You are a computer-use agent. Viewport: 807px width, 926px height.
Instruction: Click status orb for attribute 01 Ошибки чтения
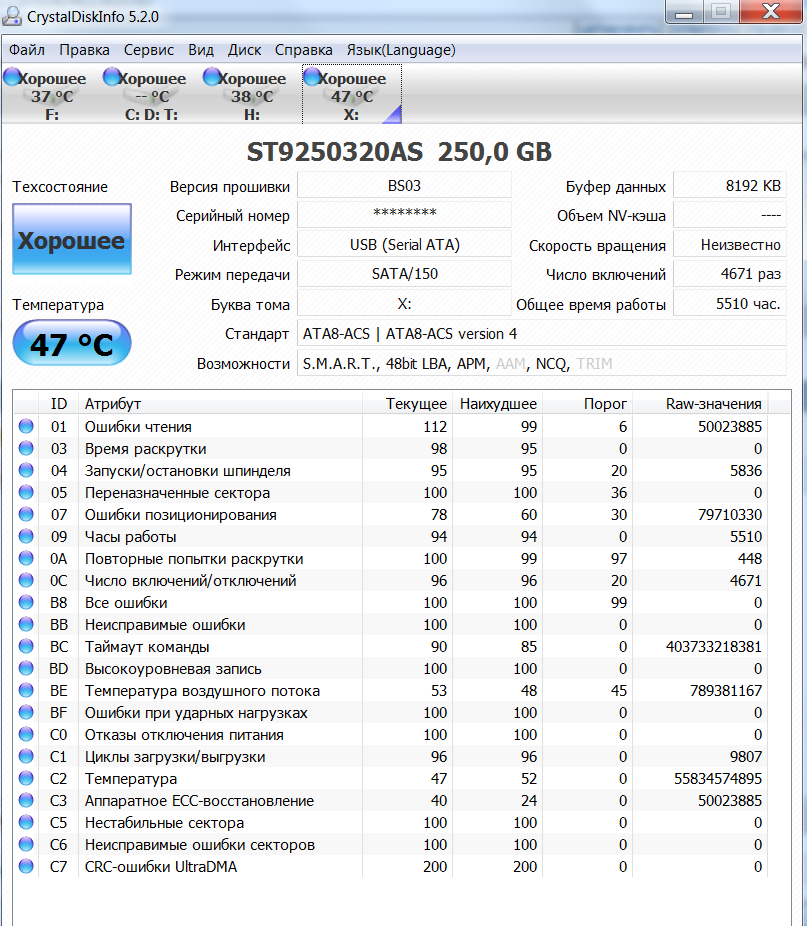pyautogui.click(x=26, y=426)
